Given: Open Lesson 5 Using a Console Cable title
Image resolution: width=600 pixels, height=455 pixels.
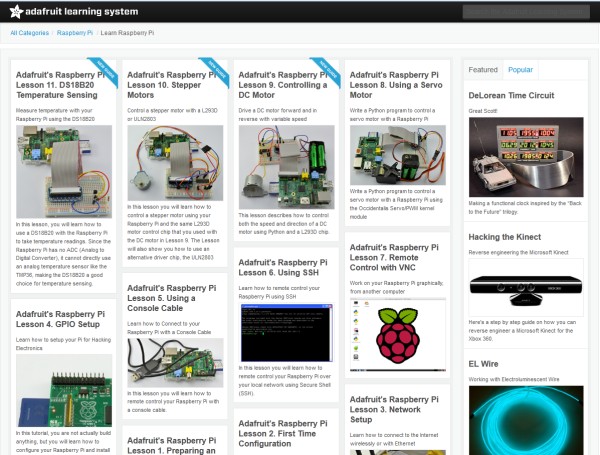Looking at the screenshot, I should [x=172, y=298].
